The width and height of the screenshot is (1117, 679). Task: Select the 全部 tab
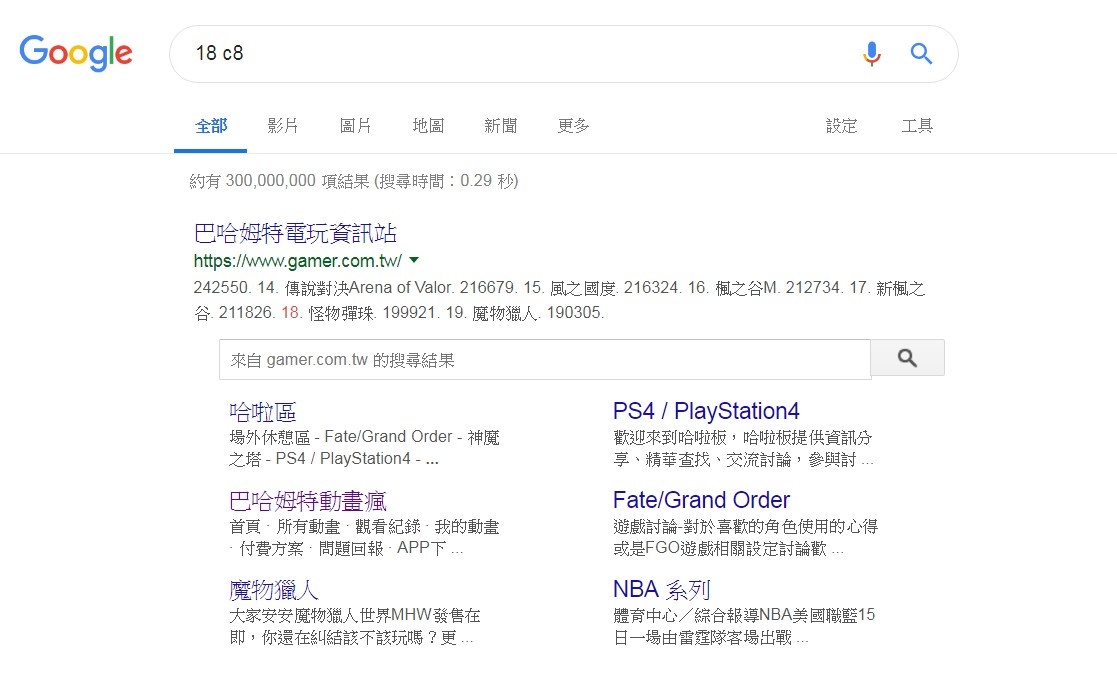tap(211, 126)
